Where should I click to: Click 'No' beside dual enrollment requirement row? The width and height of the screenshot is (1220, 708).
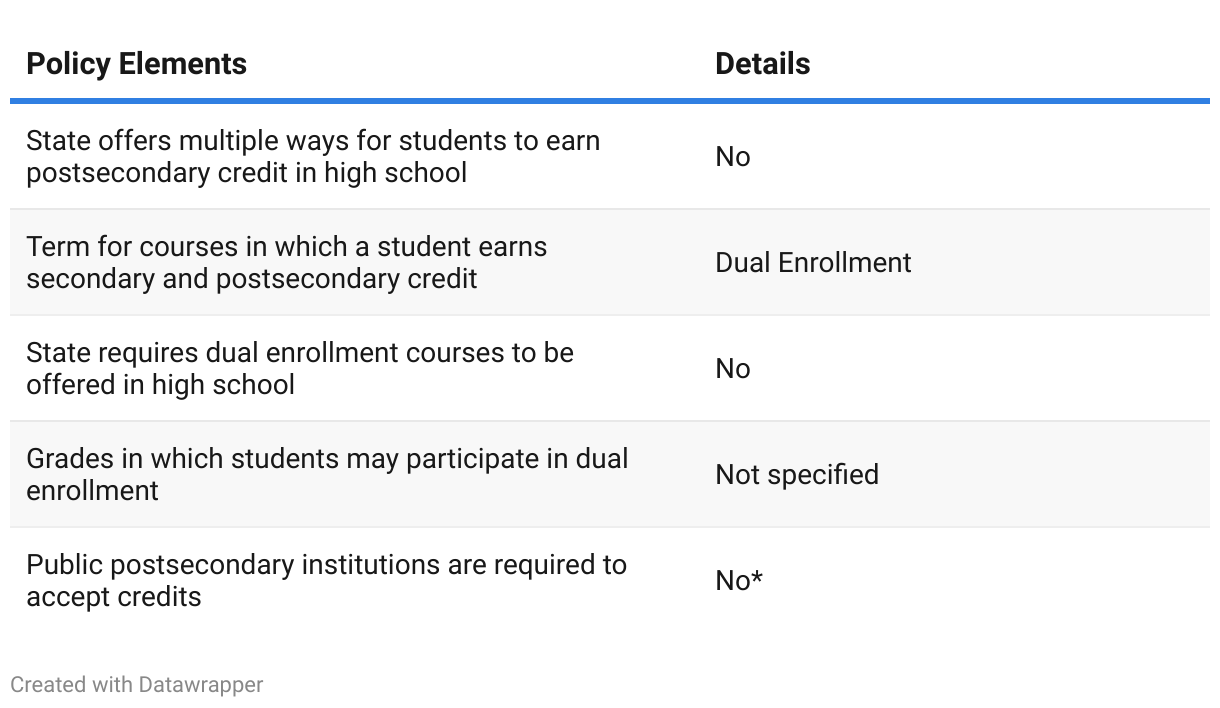[x=733, y=369]
